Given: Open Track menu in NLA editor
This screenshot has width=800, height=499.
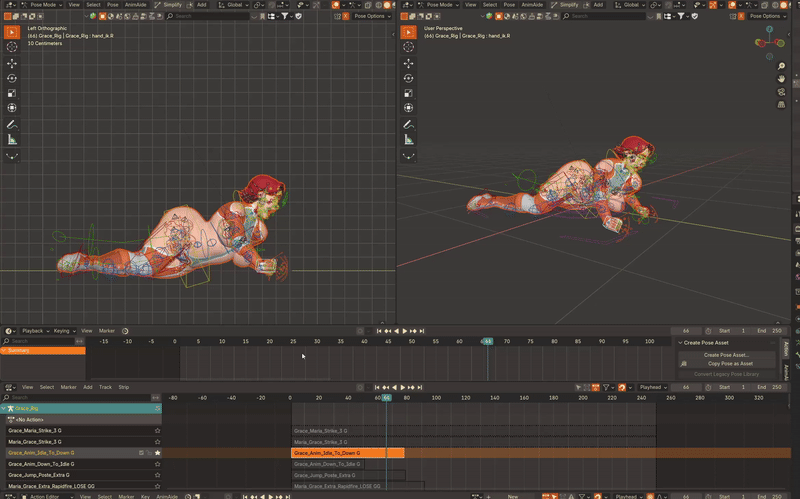Looking at the screenshot, I should pyautogui.click(x=105, y=387).
